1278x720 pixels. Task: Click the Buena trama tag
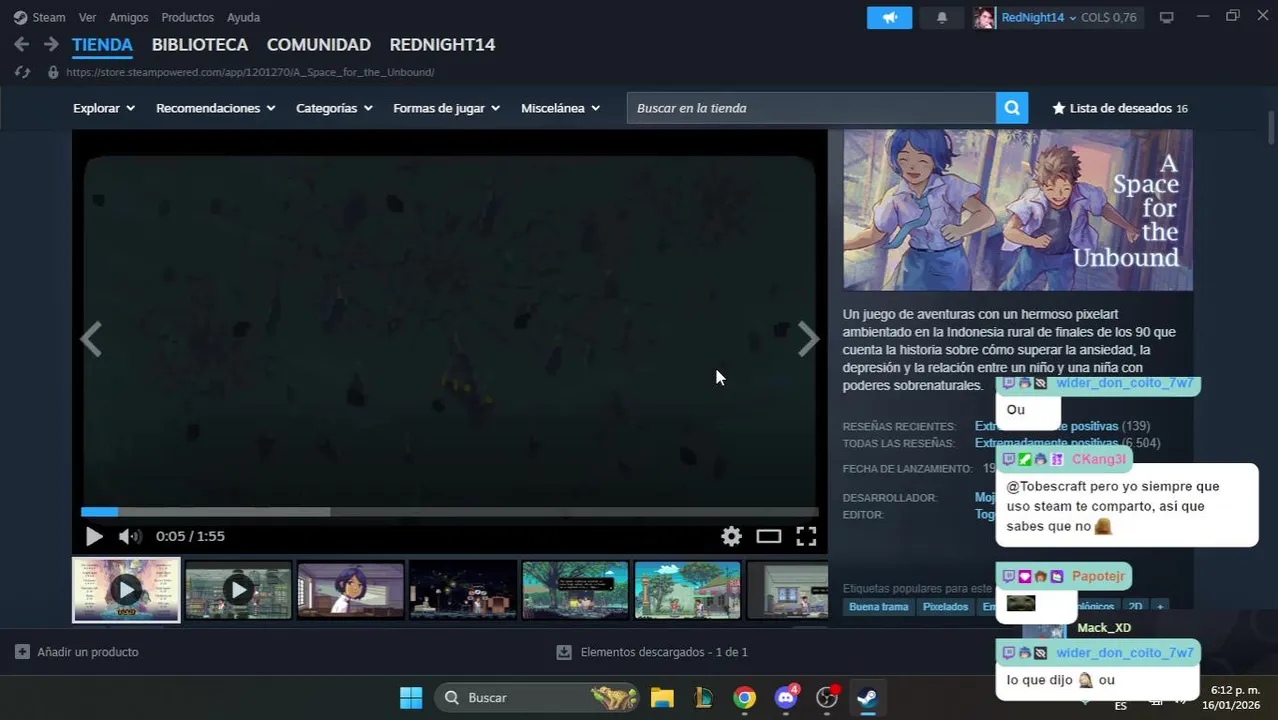point(879,607)
